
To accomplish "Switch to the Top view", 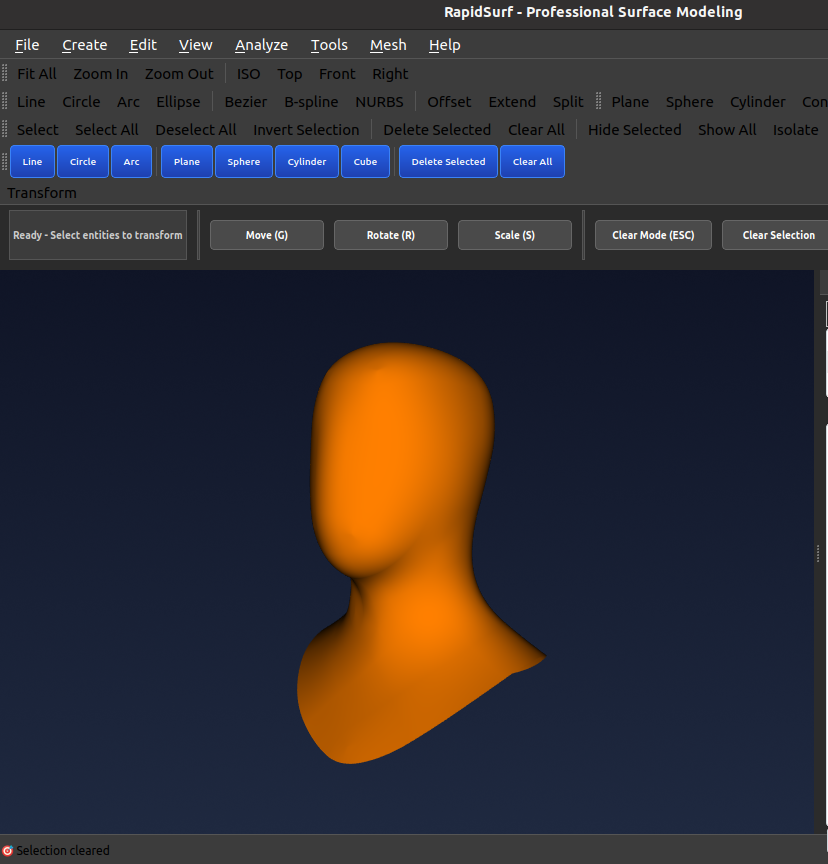I will [290, 73].
